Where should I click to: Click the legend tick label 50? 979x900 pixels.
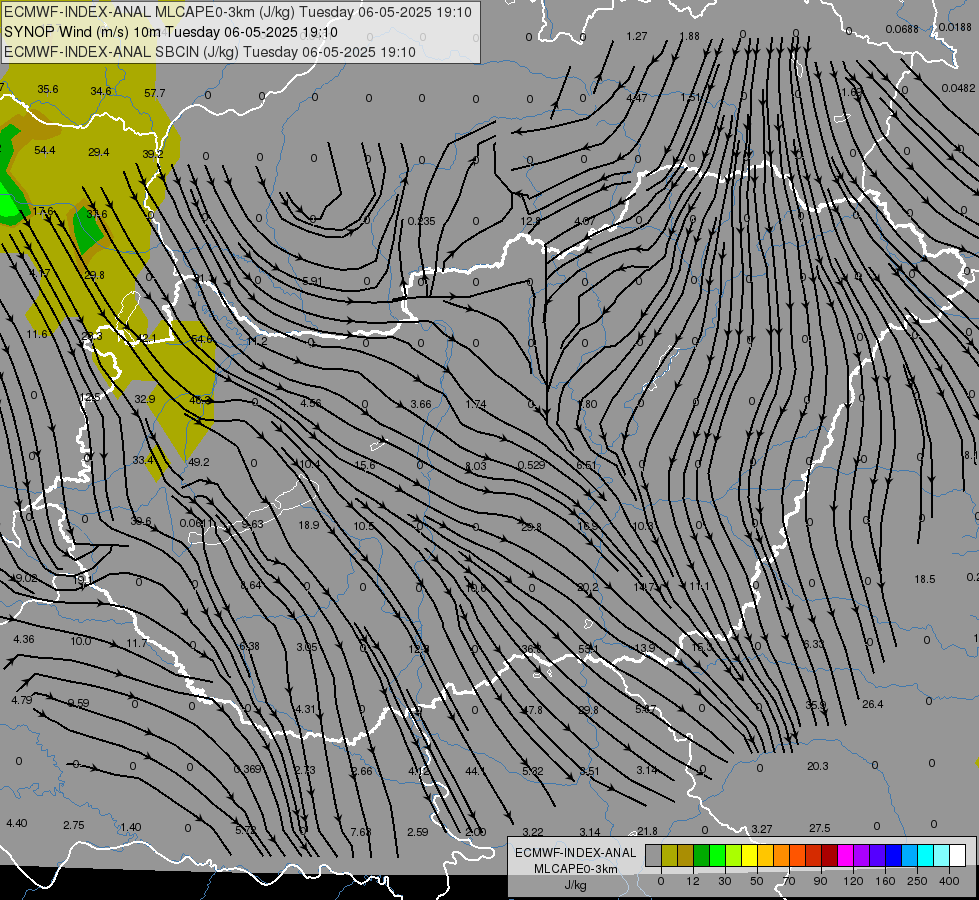click(756, 881)
